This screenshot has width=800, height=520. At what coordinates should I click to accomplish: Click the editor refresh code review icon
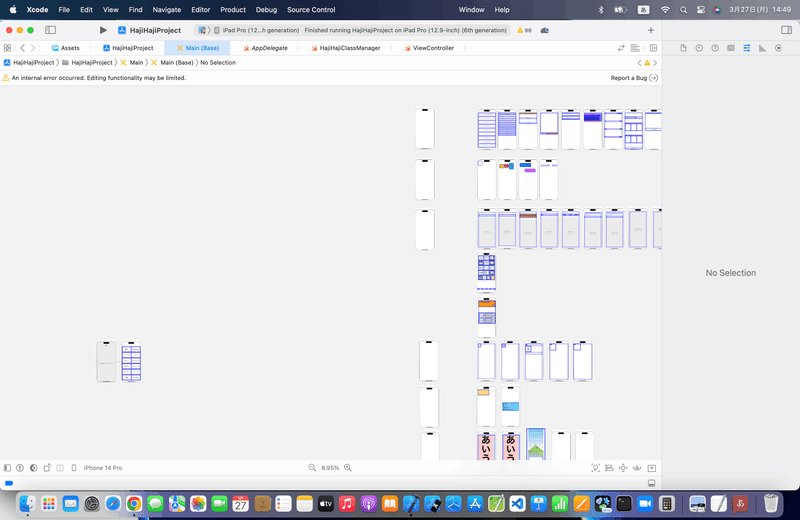621,48
